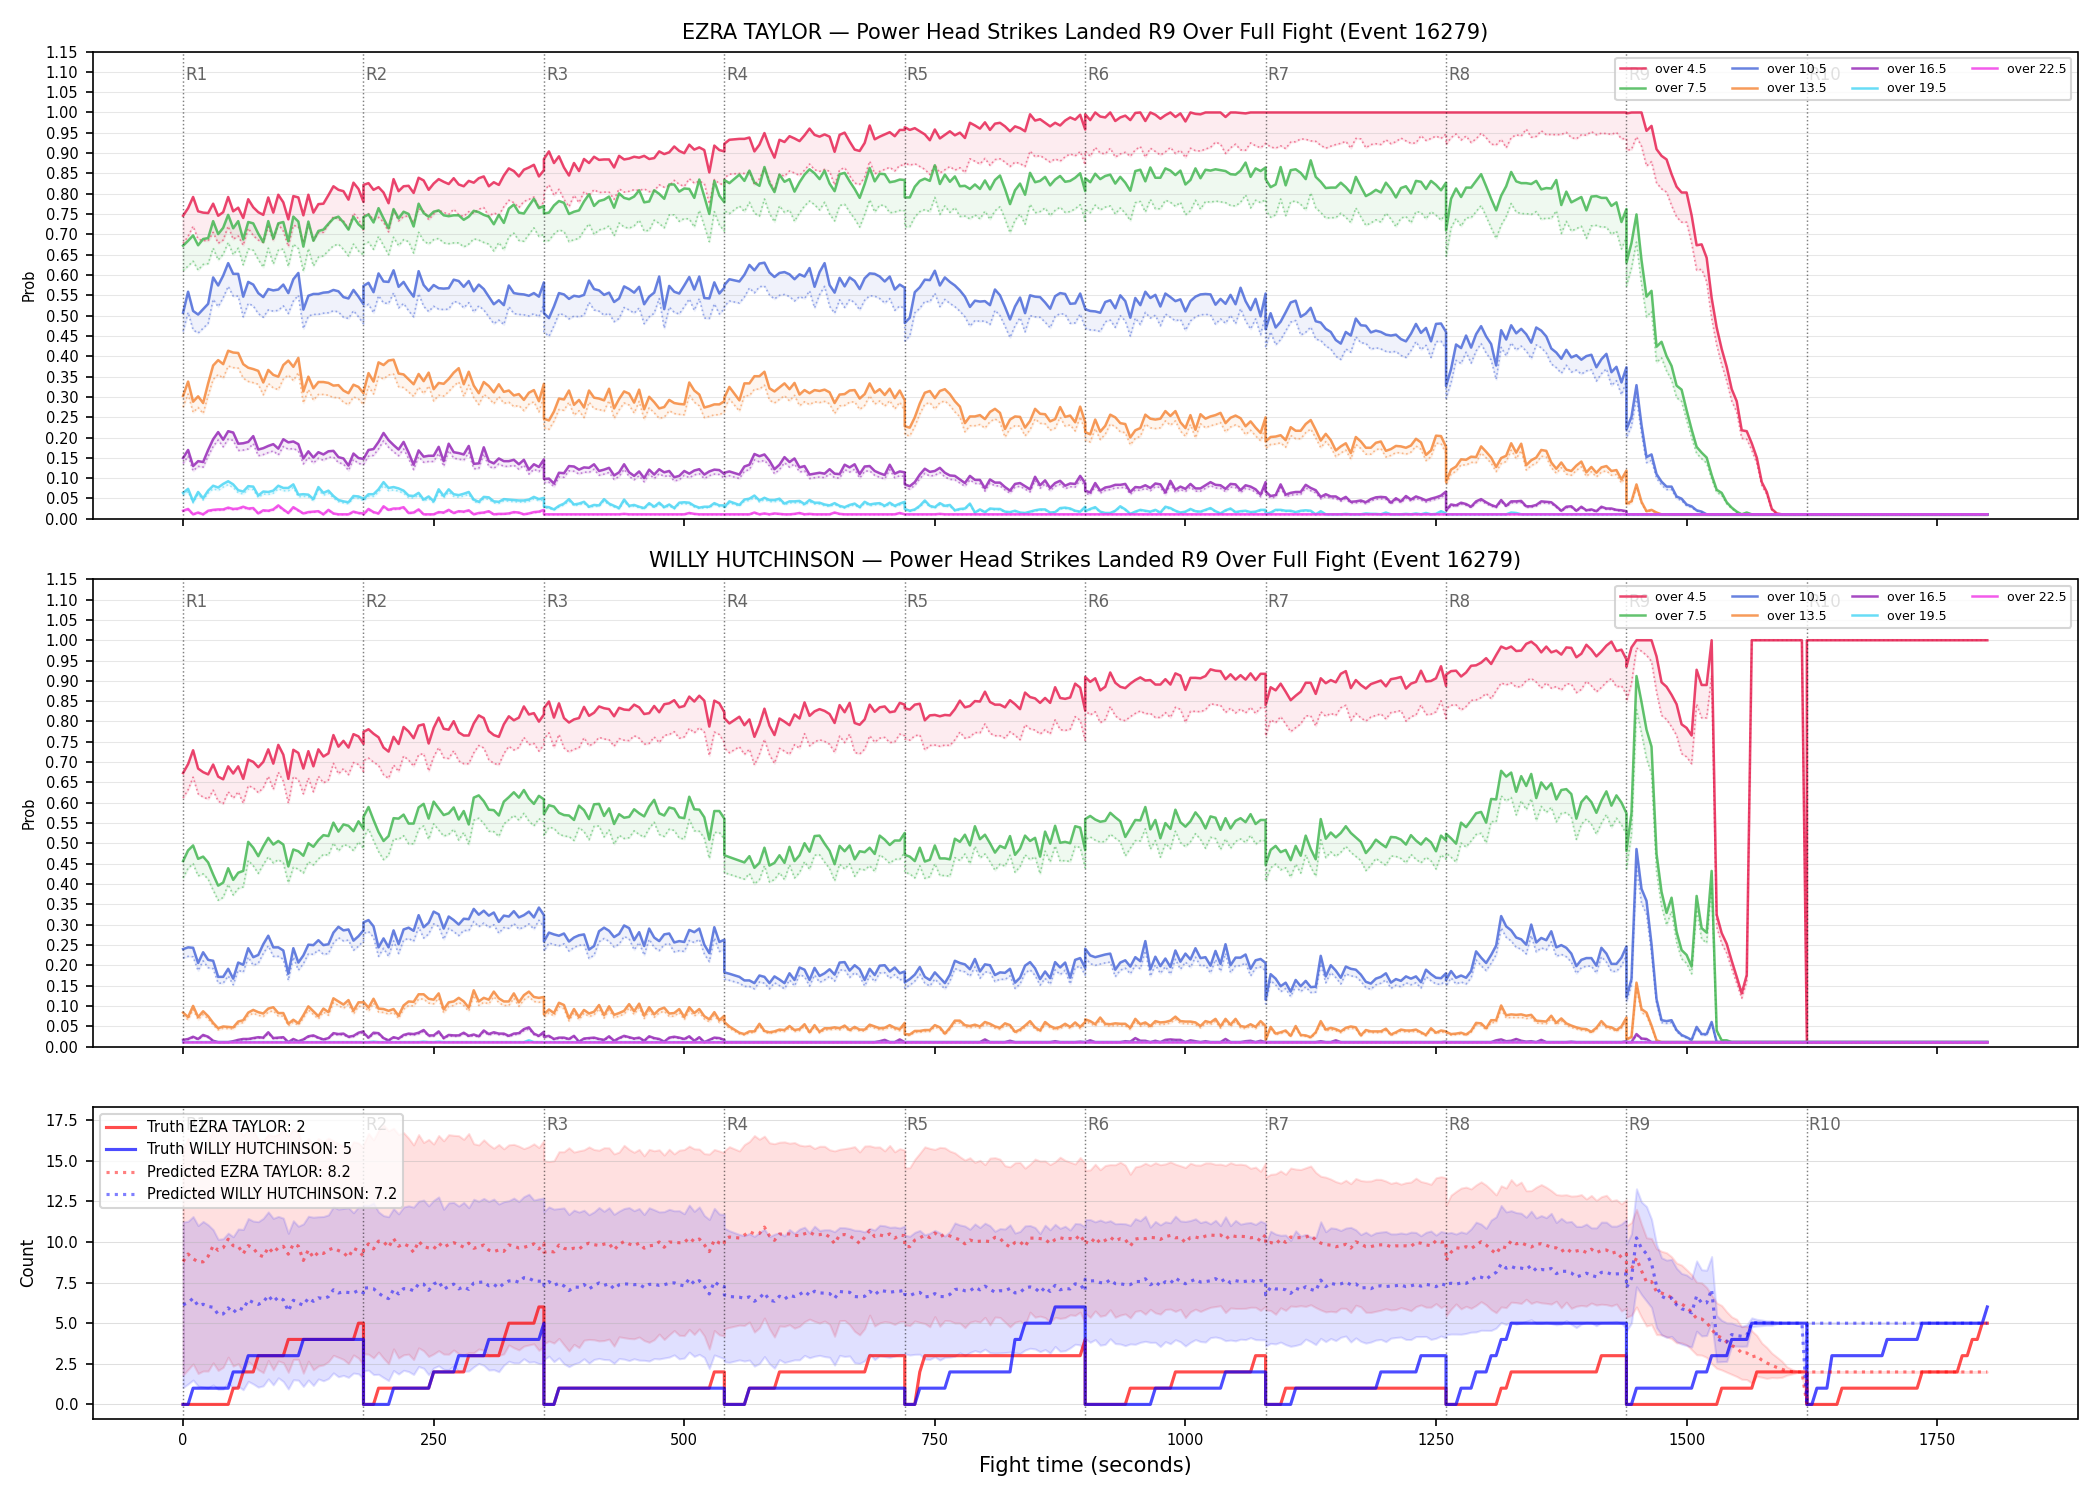The width and height of the screenshot is (2100, 1500).
Task: Click the x-axis tick label 250
Action: point(433,1440)
